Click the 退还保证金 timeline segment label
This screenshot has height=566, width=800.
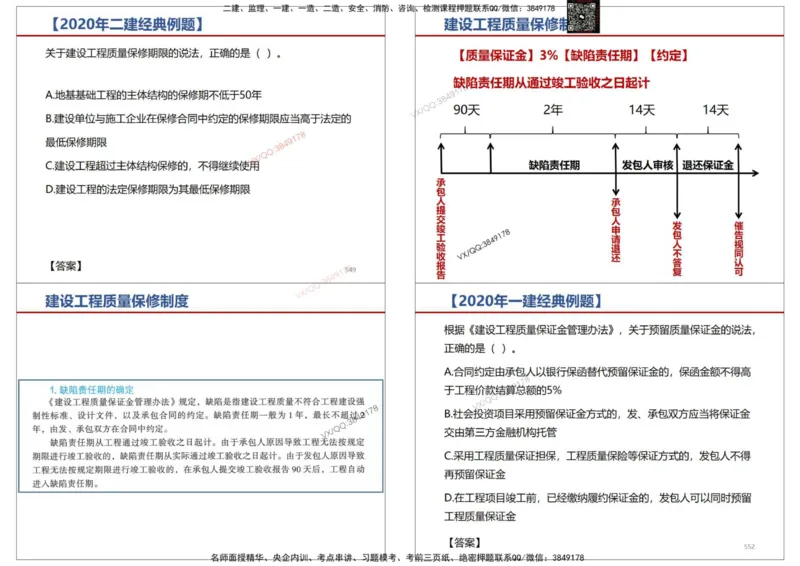pos(708,165)
